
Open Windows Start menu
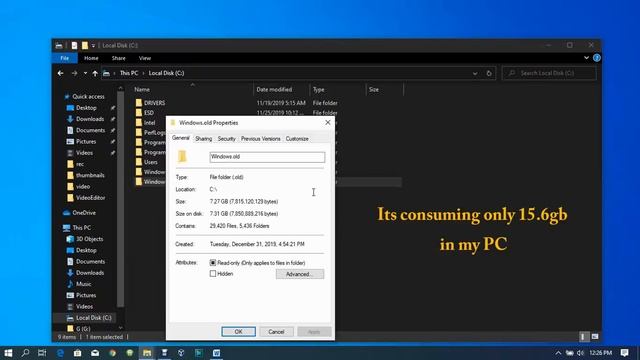[8, 353]
